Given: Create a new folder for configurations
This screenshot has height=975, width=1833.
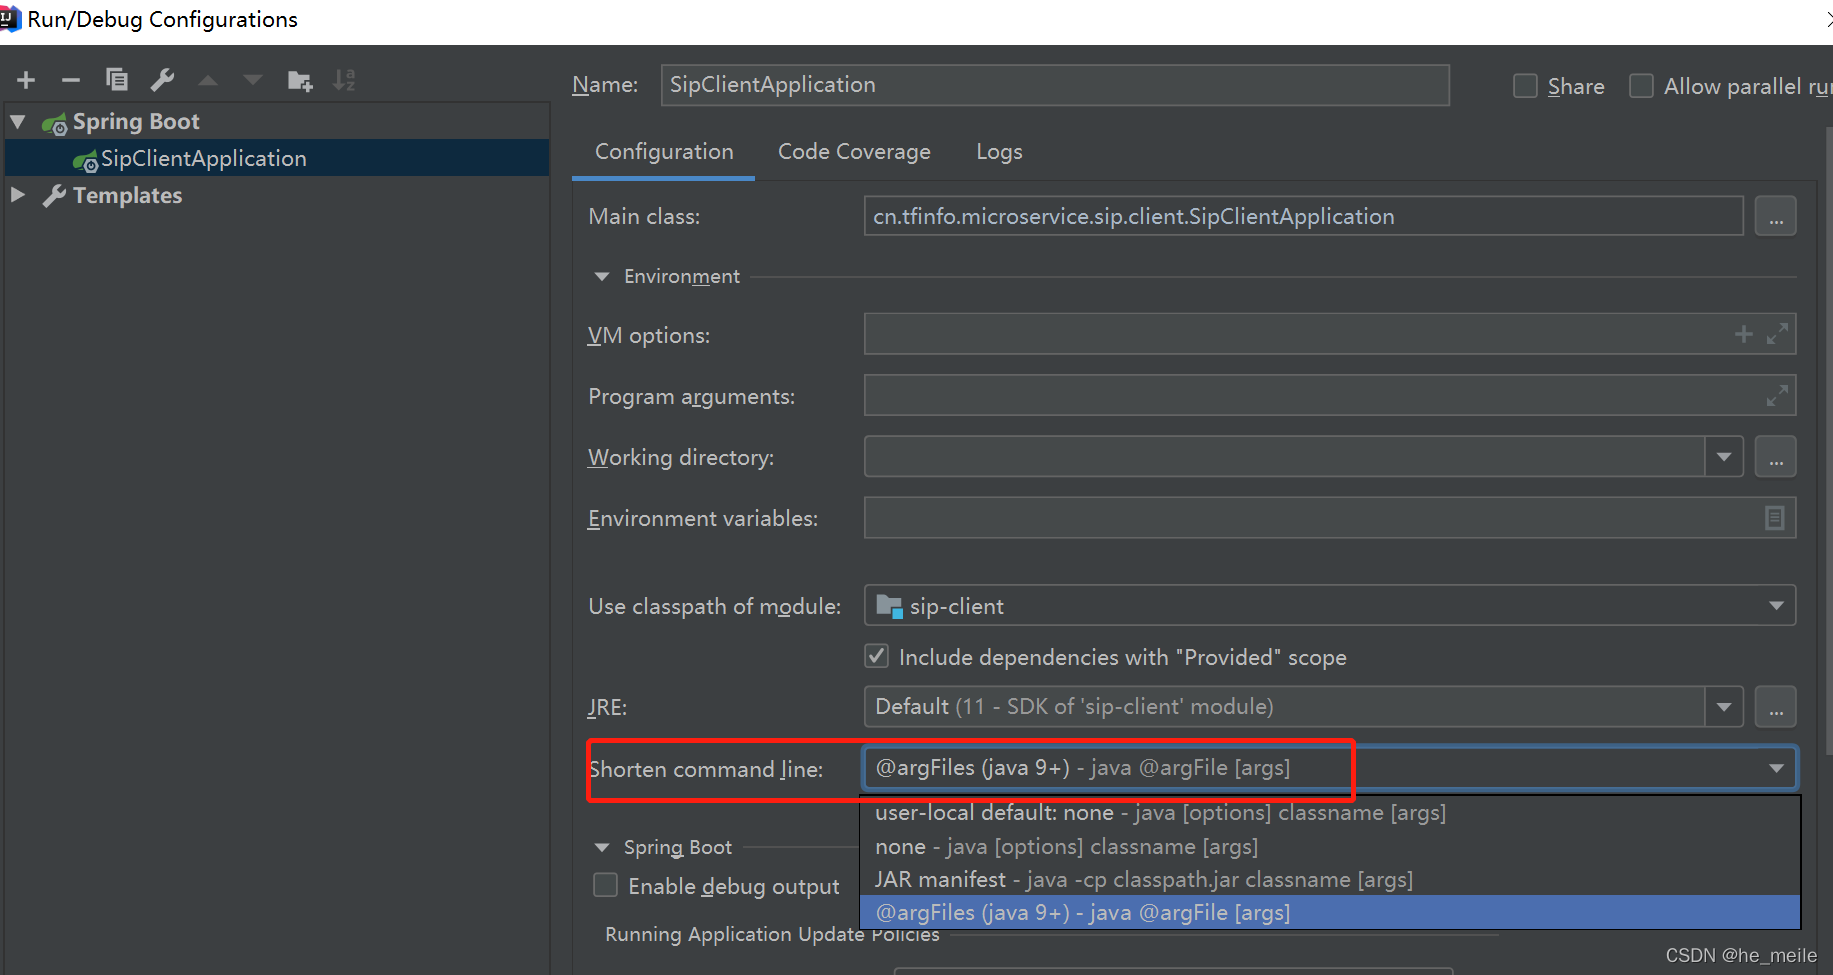Looking at the screenshot, I should [299, 80].
